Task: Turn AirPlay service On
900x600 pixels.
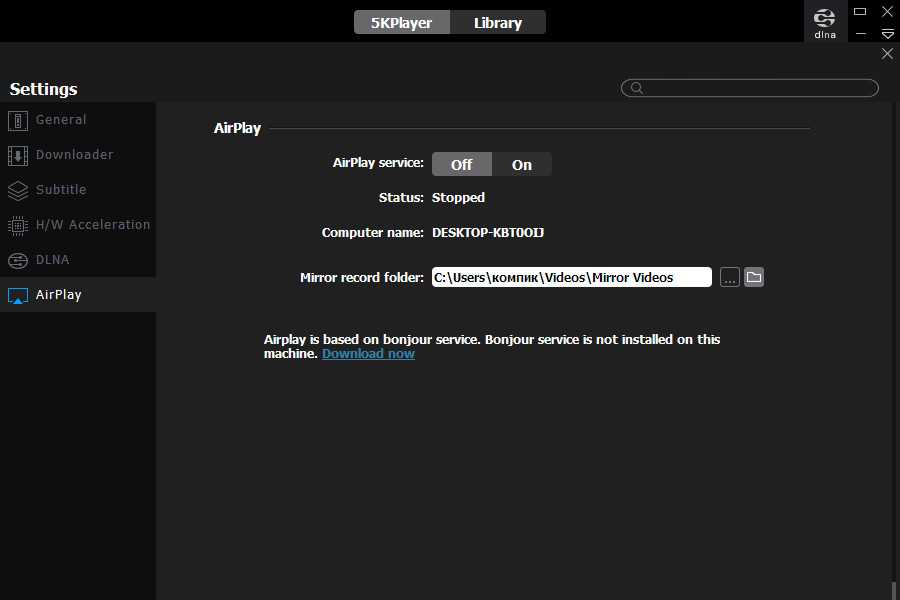Action: pos(522,165)
